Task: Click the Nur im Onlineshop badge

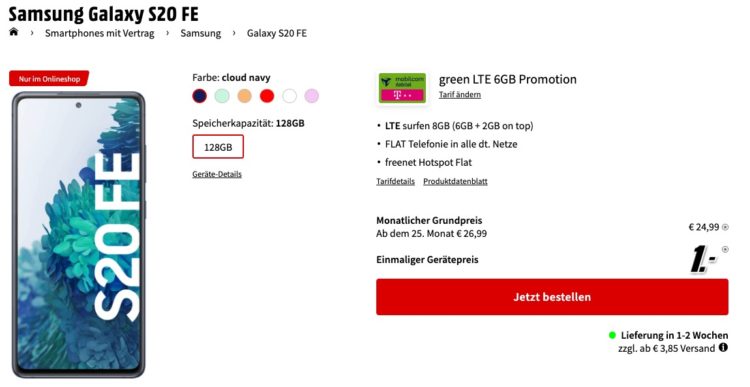Action: point(49,79)
